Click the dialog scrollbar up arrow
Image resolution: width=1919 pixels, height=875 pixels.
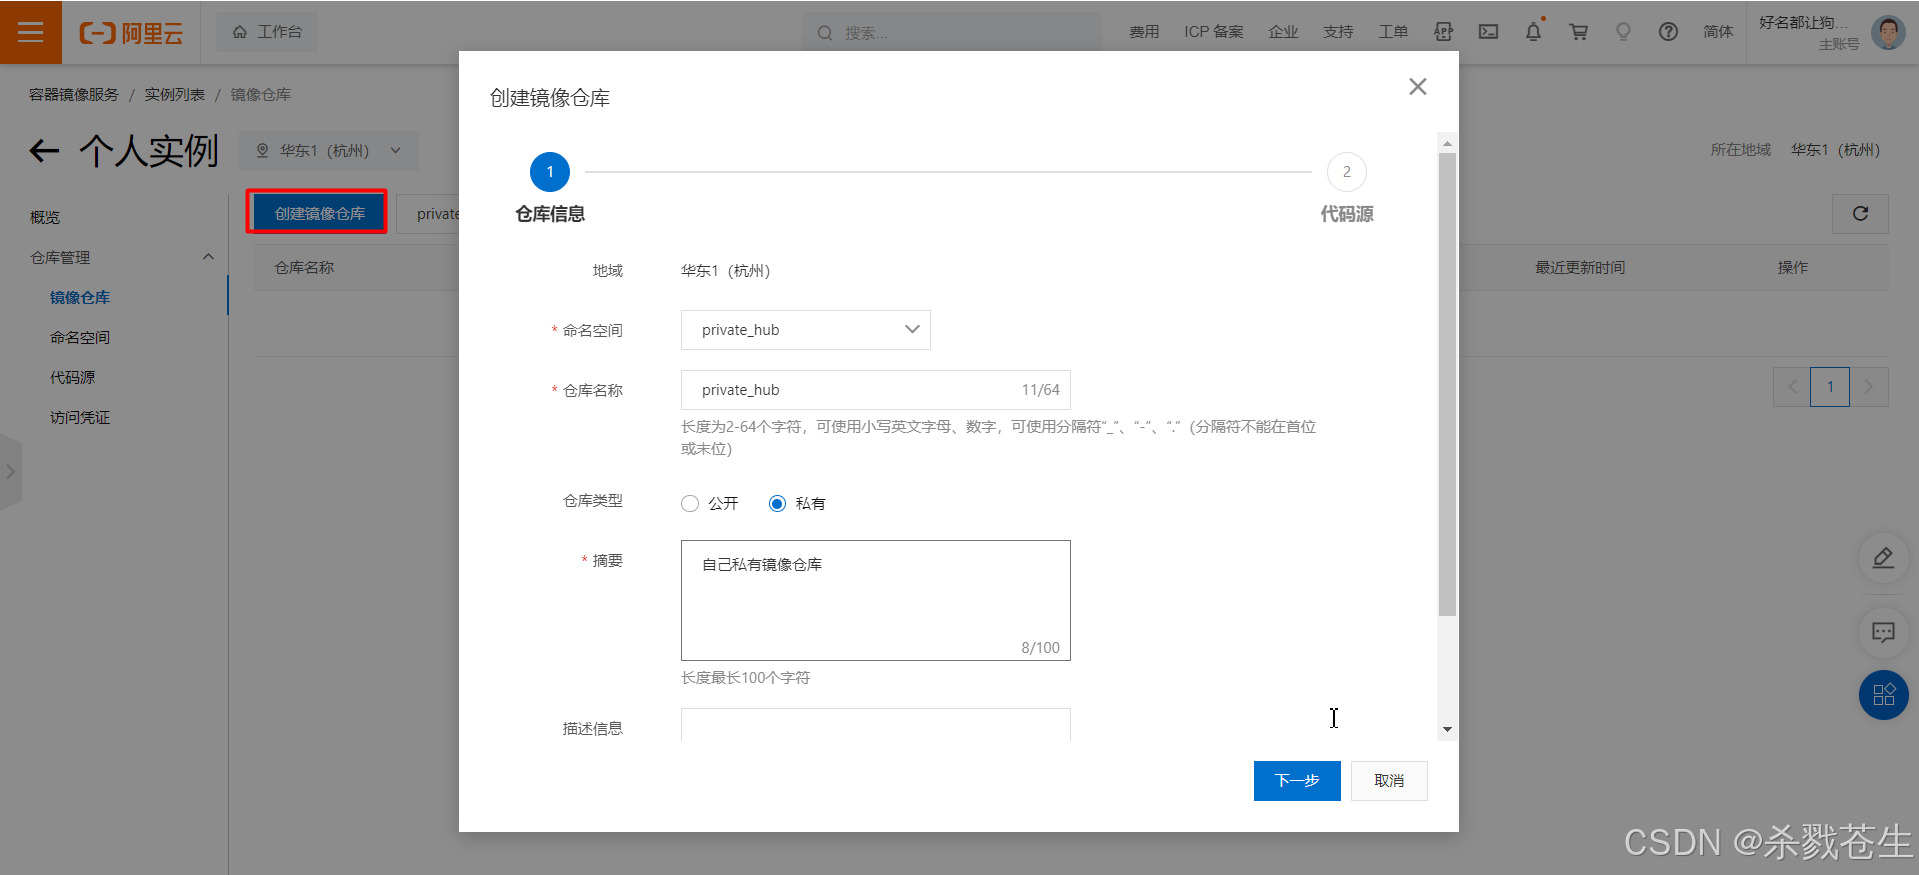click(1447, 143)
